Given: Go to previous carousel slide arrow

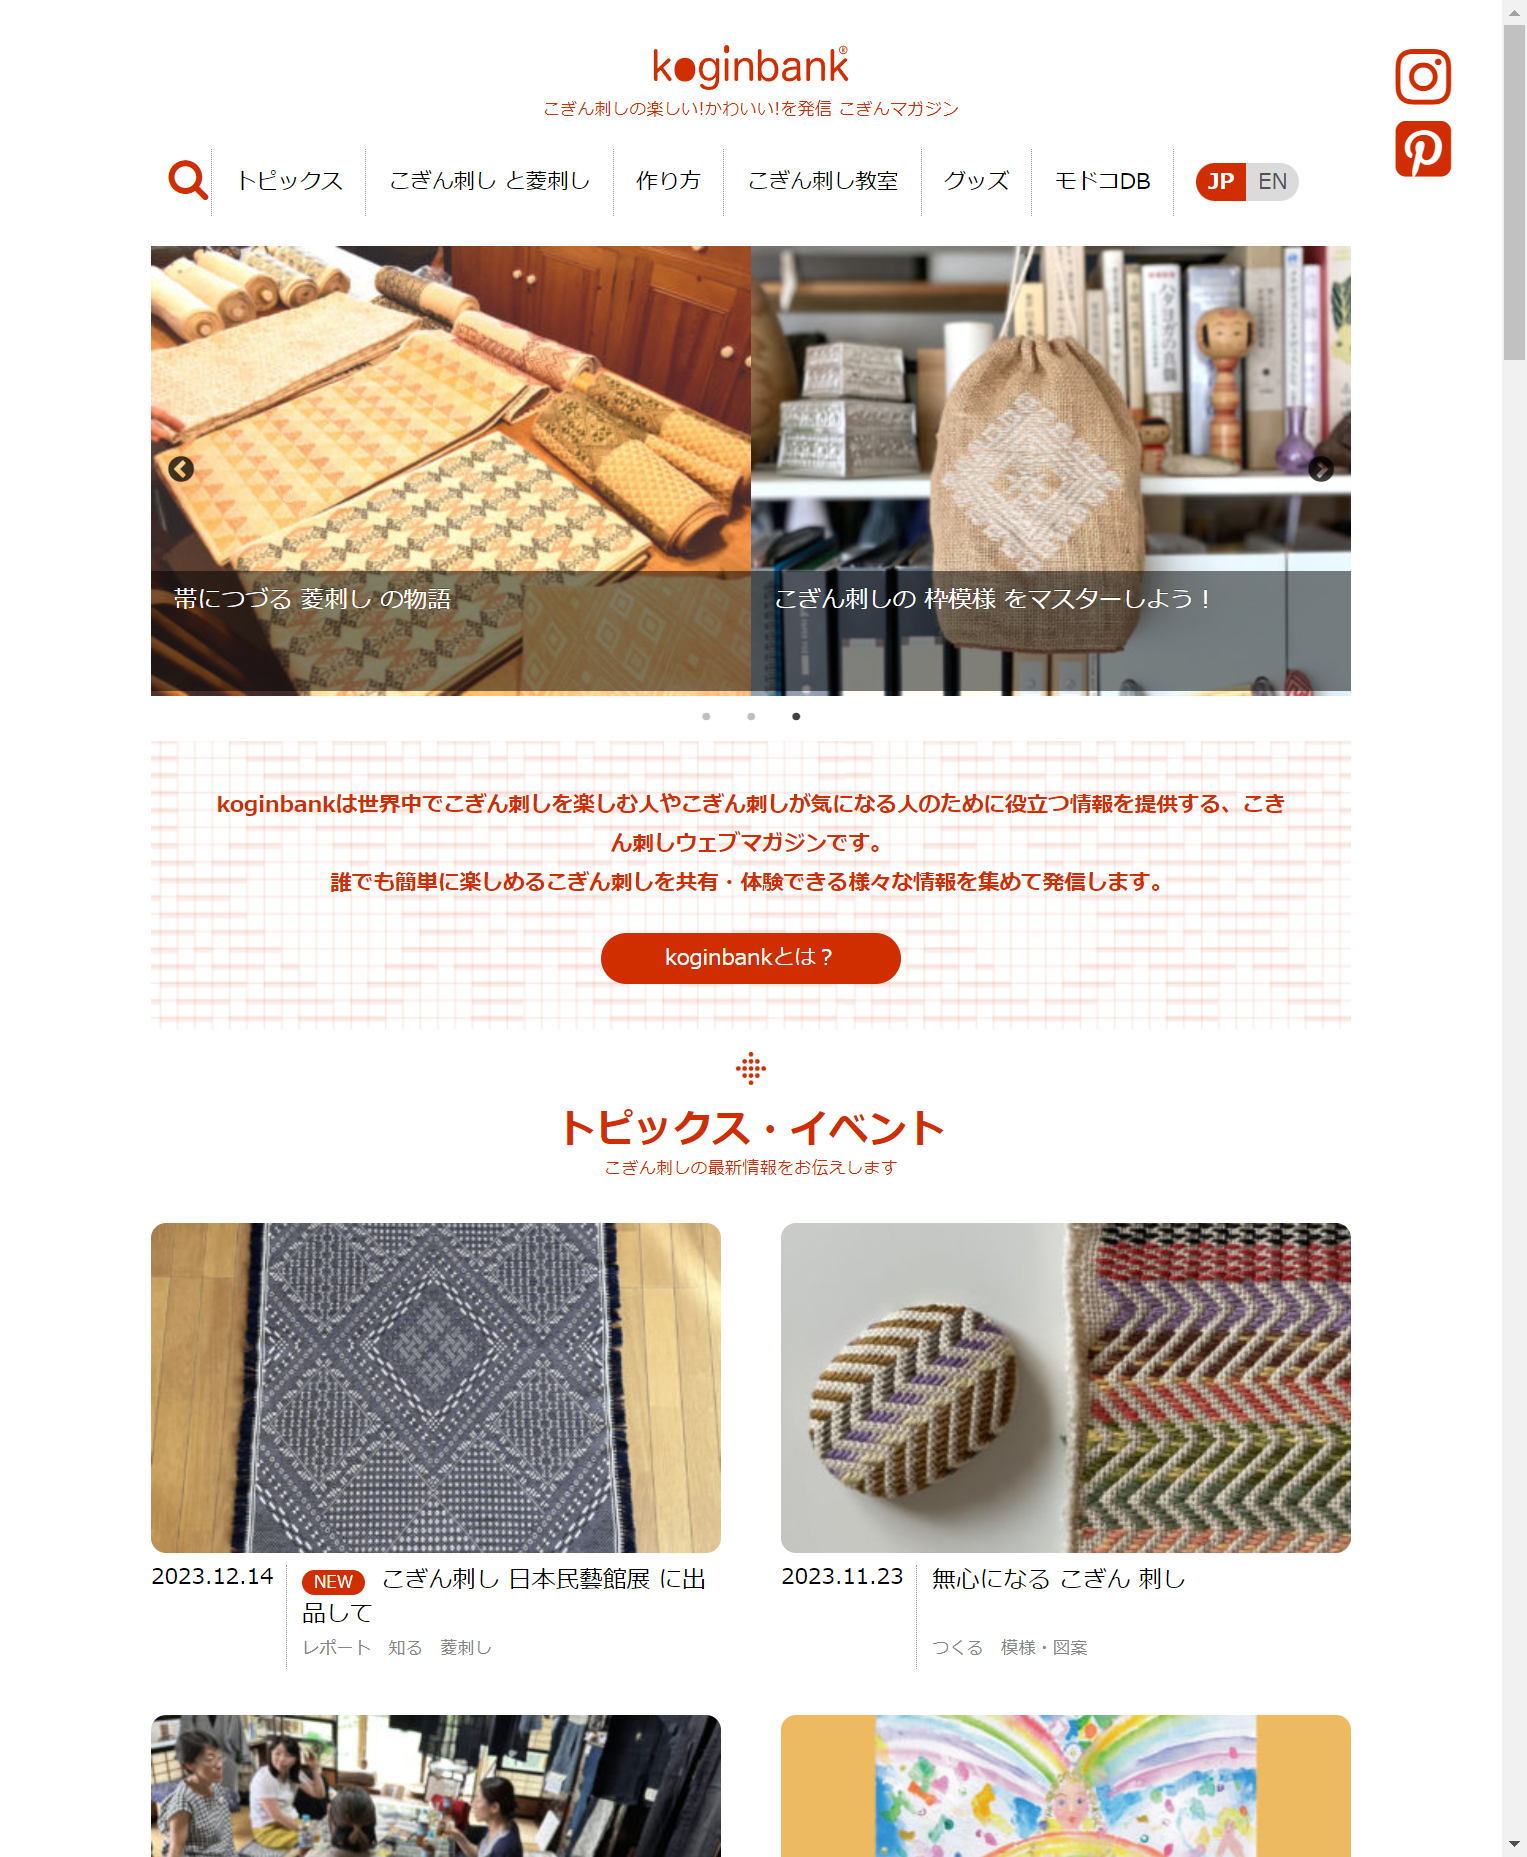Looking at the screenshot, I should click(181, 469).
